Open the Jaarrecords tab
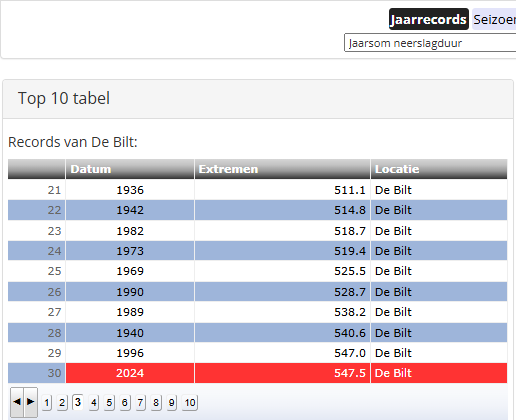 click(x=429, y=19)
